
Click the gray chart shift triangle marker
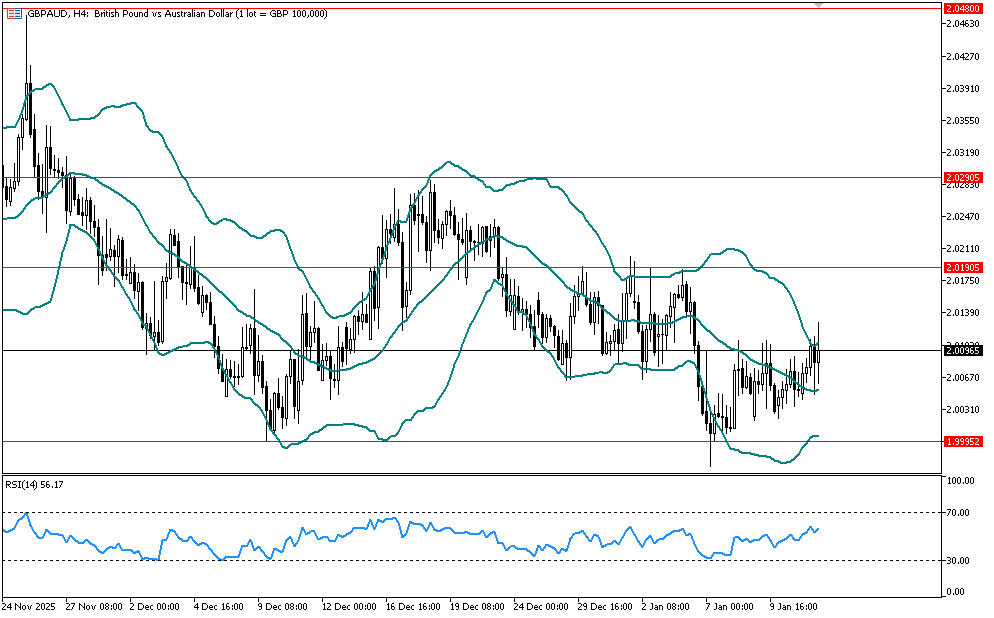[x=819, y=6]
